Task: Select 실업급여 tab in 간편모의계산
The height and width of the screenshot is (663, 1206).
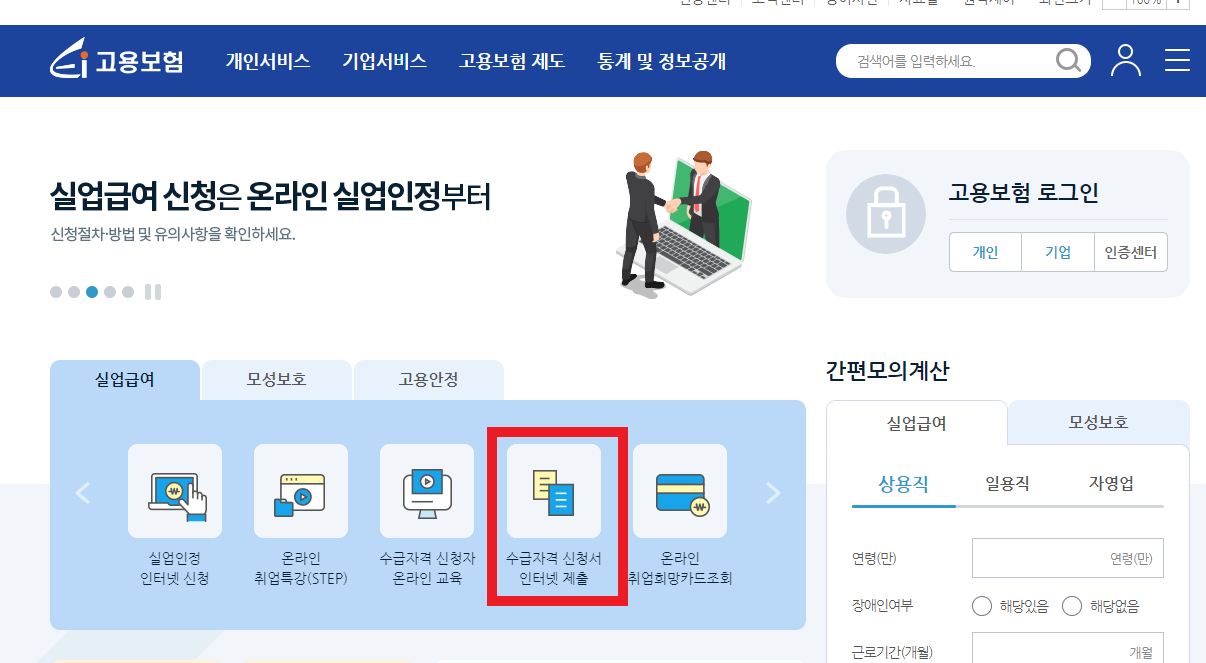Action: (x=917, y=423)
